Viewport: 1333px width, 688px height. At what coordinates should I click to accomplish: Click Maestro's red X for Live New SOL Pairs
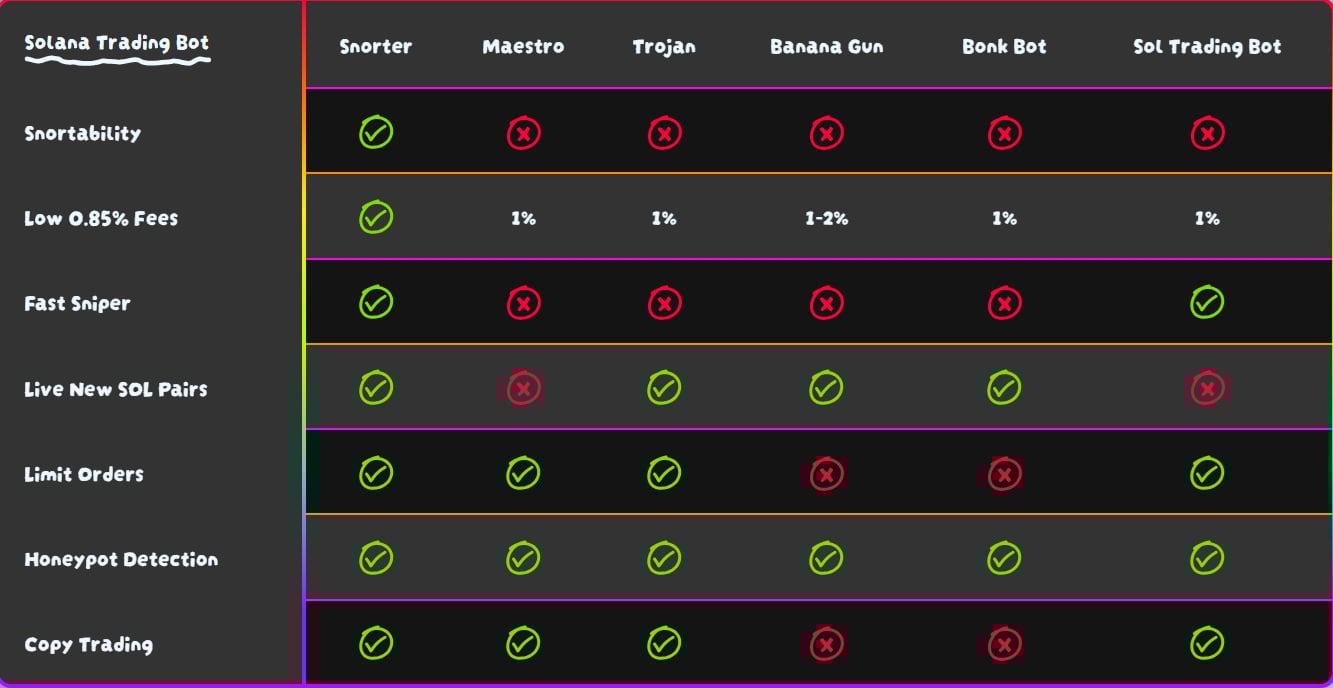[523, 389]
